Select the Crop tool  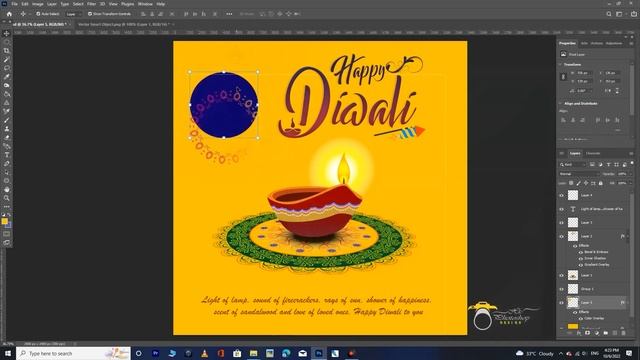(x=7, y=51)
